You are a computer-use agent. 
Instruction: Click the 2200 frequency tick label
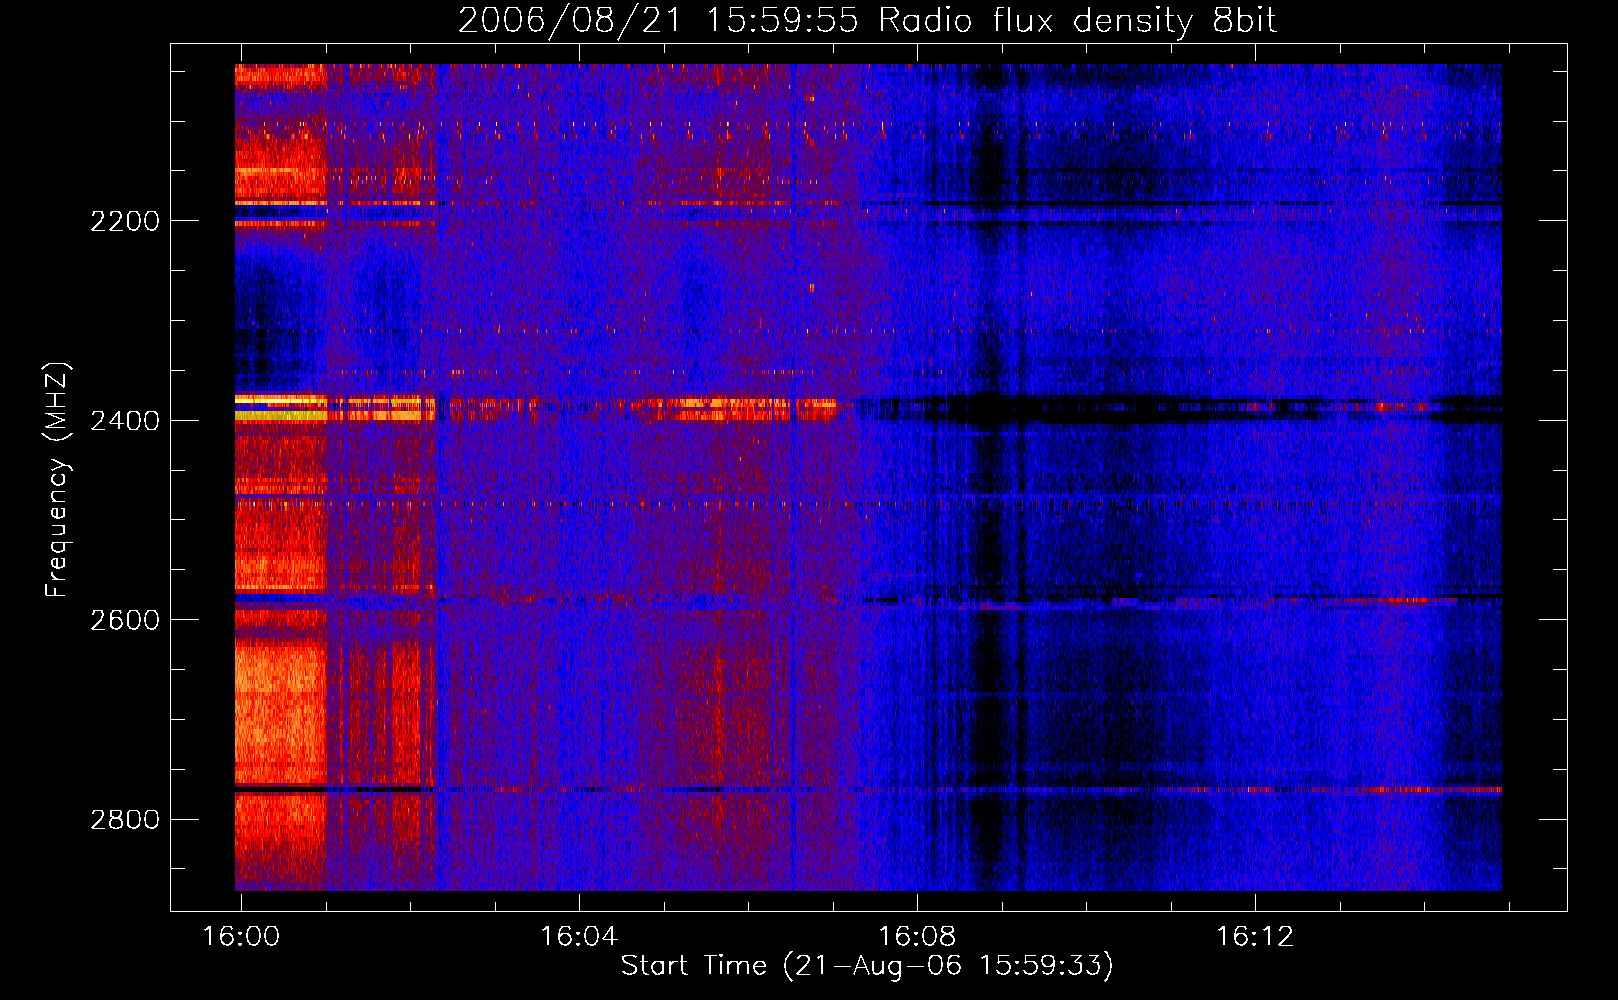click(125, 221)
